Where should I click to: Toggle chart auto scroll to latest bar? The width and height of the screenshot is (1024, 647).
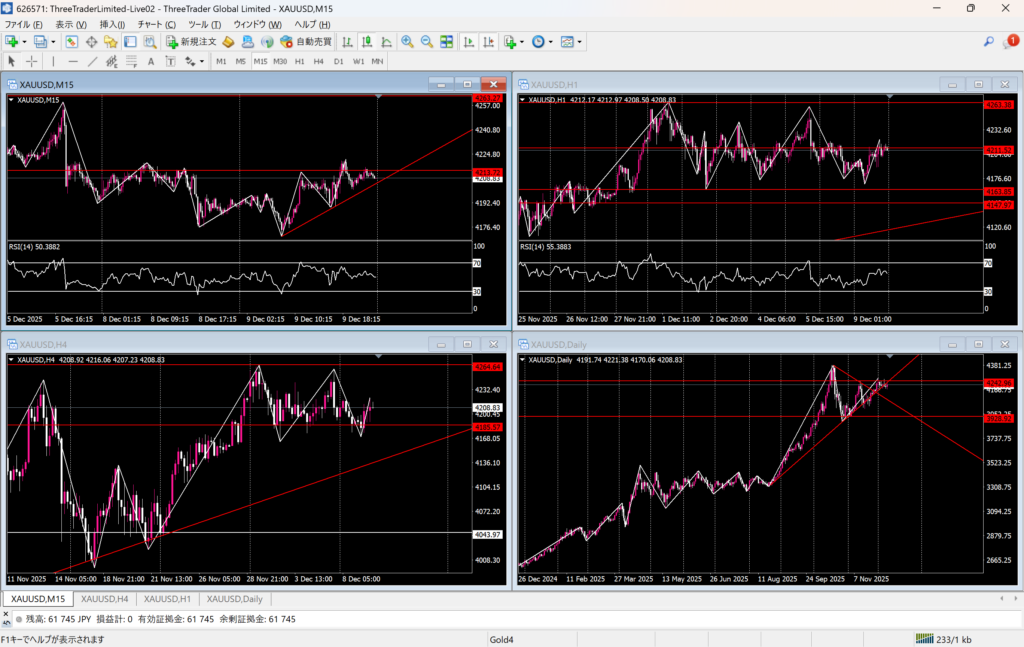tap(467, 42)
